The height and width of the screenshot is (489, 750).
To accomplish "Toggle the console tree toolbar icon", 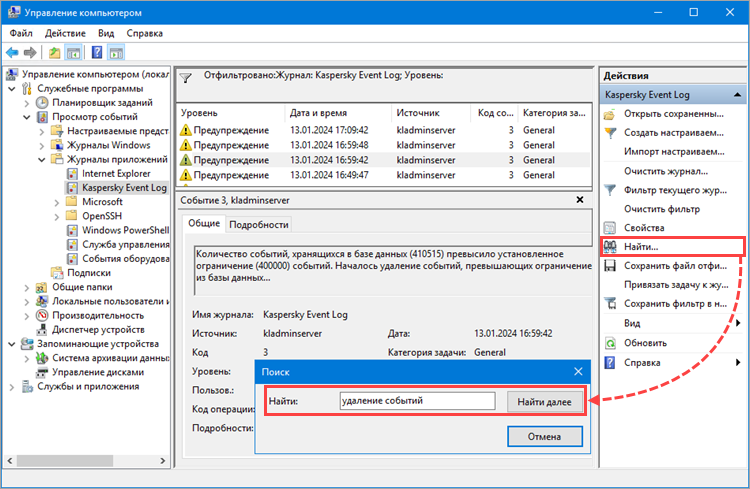I will pyautogui.click(x=73, y=53).
